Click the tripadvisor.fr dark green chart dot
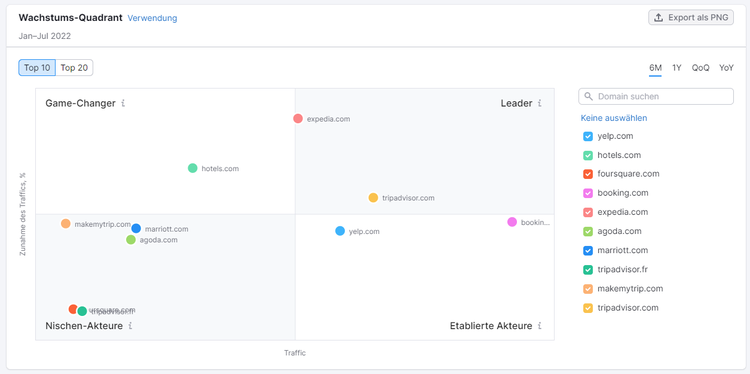This screenshot has width=750, height=374. point(82,311)
